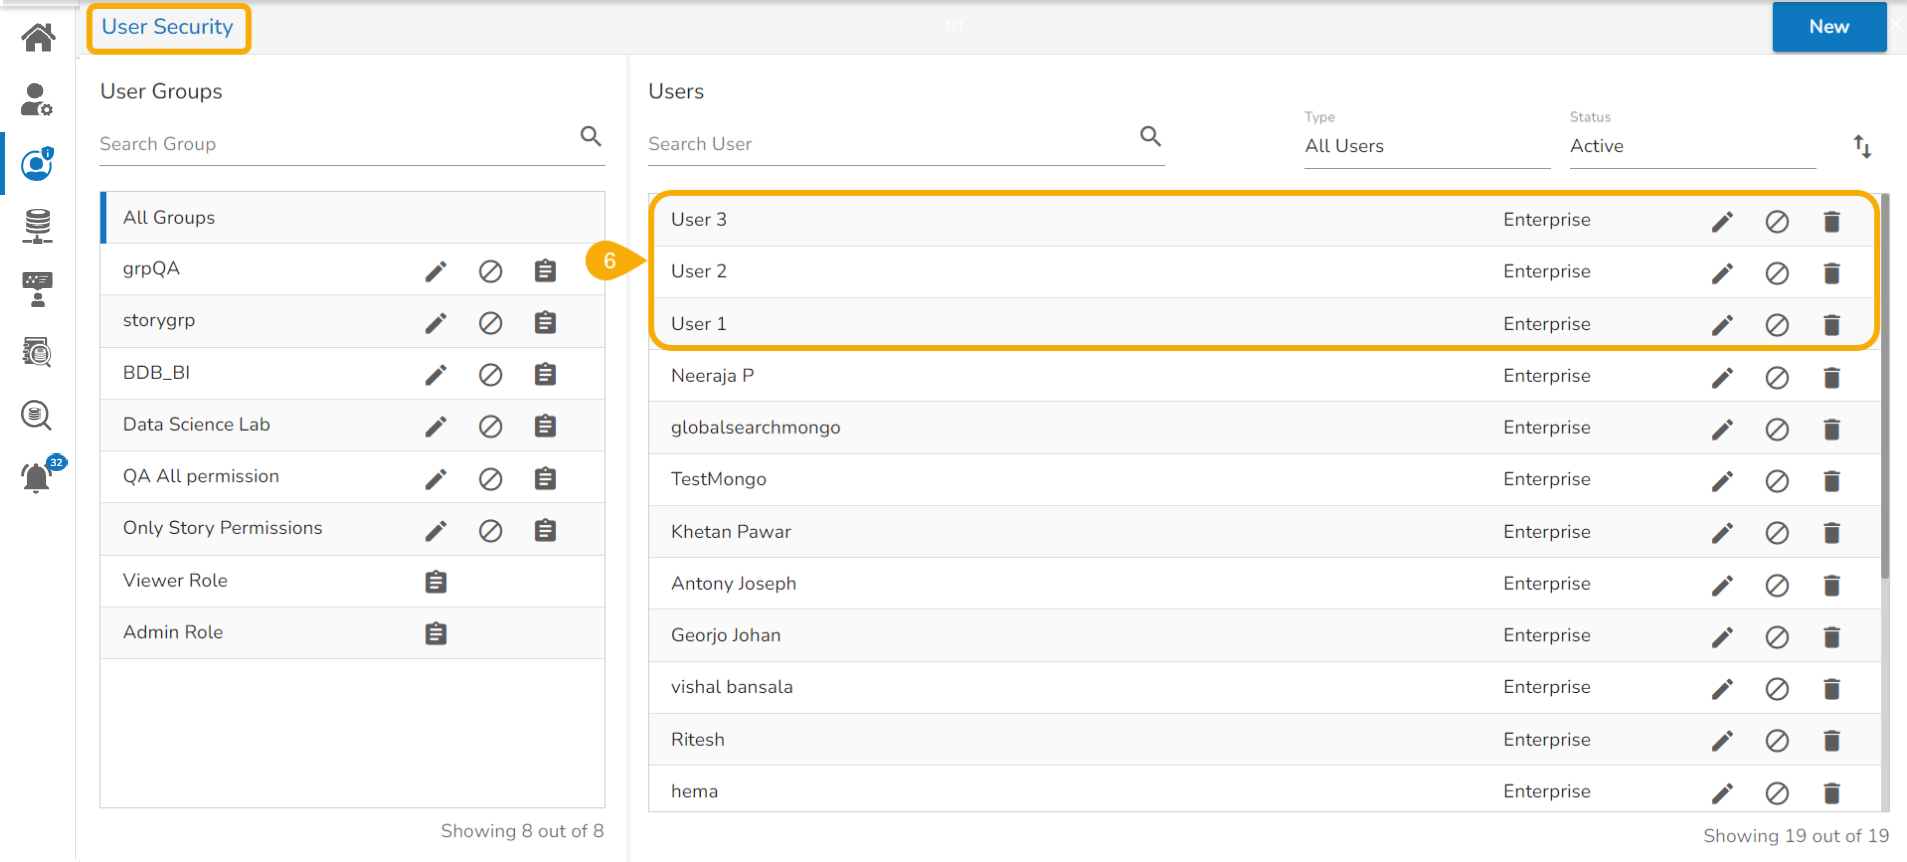Delete user Neeraja P with trash icon

pos(1831,378)
